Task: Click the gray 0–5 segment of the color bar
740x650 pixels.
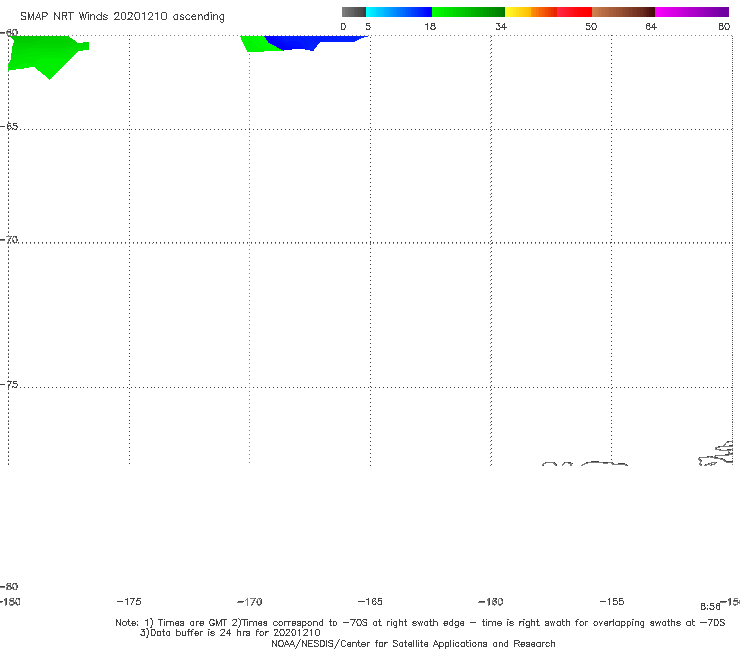Action: coord(353,12)
